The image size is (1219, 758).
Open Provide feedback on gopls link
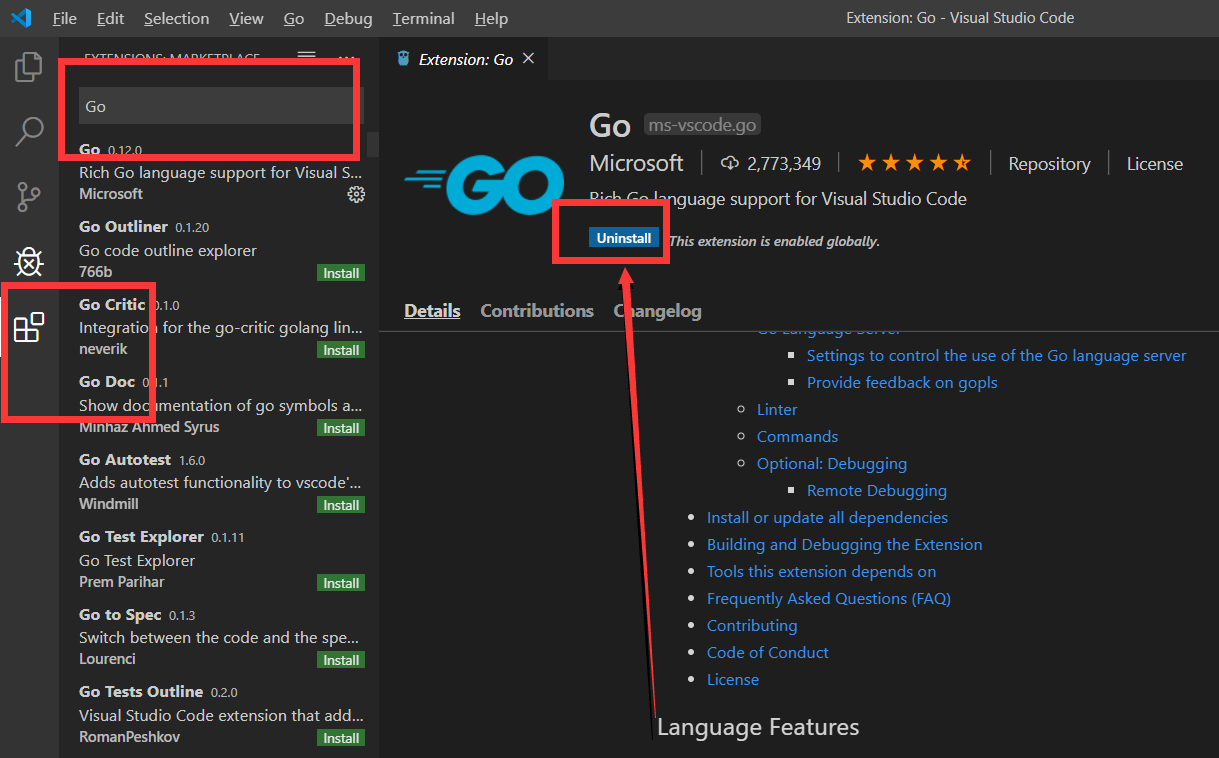click(x=902, y=382)
